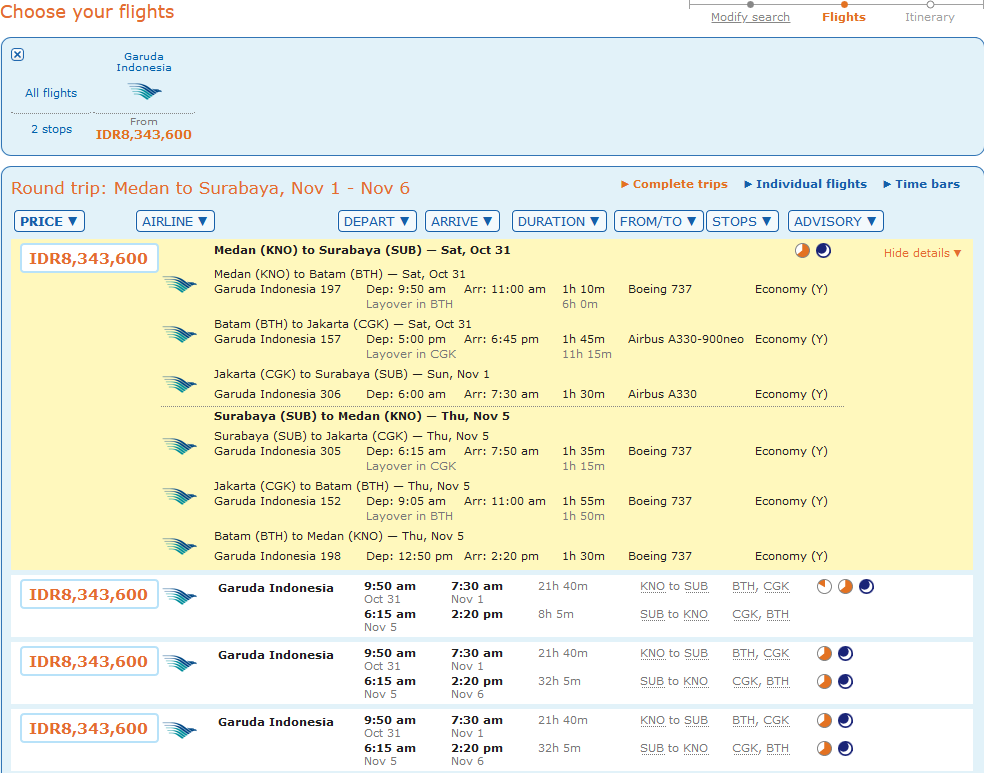The width and height of the screenshot is (984, 773).
Task: Toggle the All flights filter option
Action: (51, 92)
